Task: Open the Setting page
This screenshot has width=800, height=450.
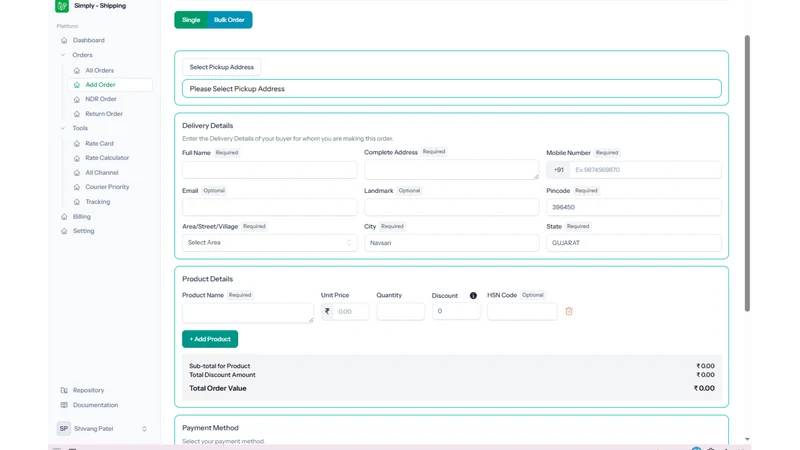Action: (84, 231)
